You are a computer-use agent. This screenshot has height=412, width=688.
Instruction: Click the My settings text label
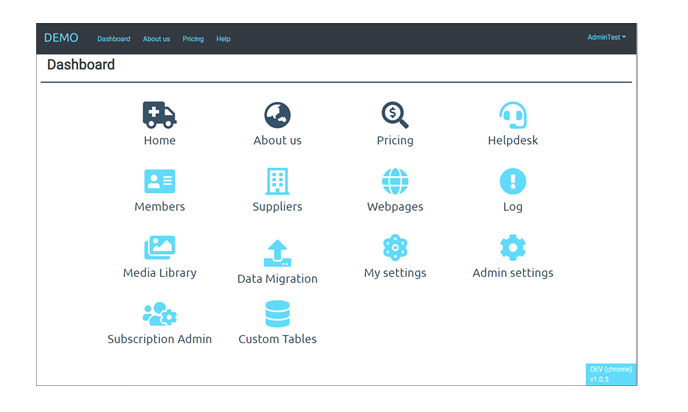(x=395, y=273)
